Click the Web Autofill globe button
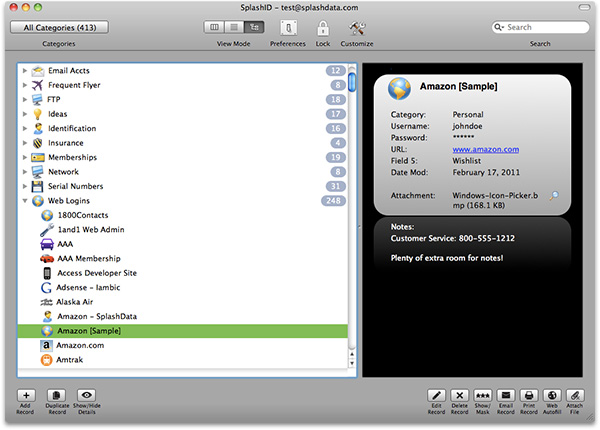Viewport: 600px width, 430px height. point(552,395)
